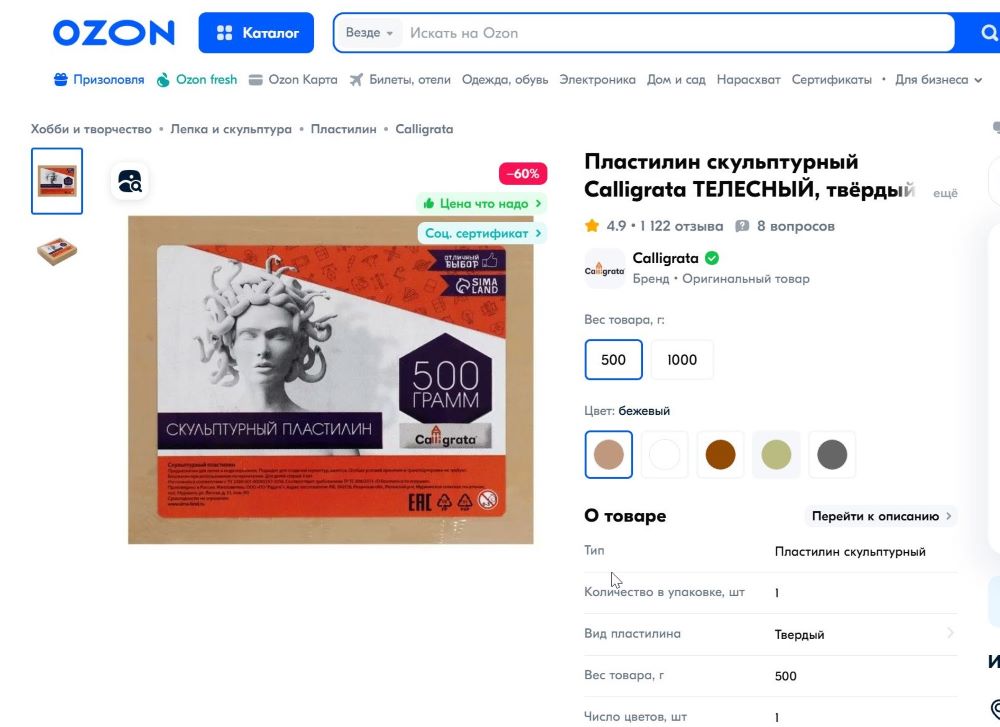The height and width of the screenshot is (727, 1000).
Task: Choose the white color option
Action: click(665, 455)
